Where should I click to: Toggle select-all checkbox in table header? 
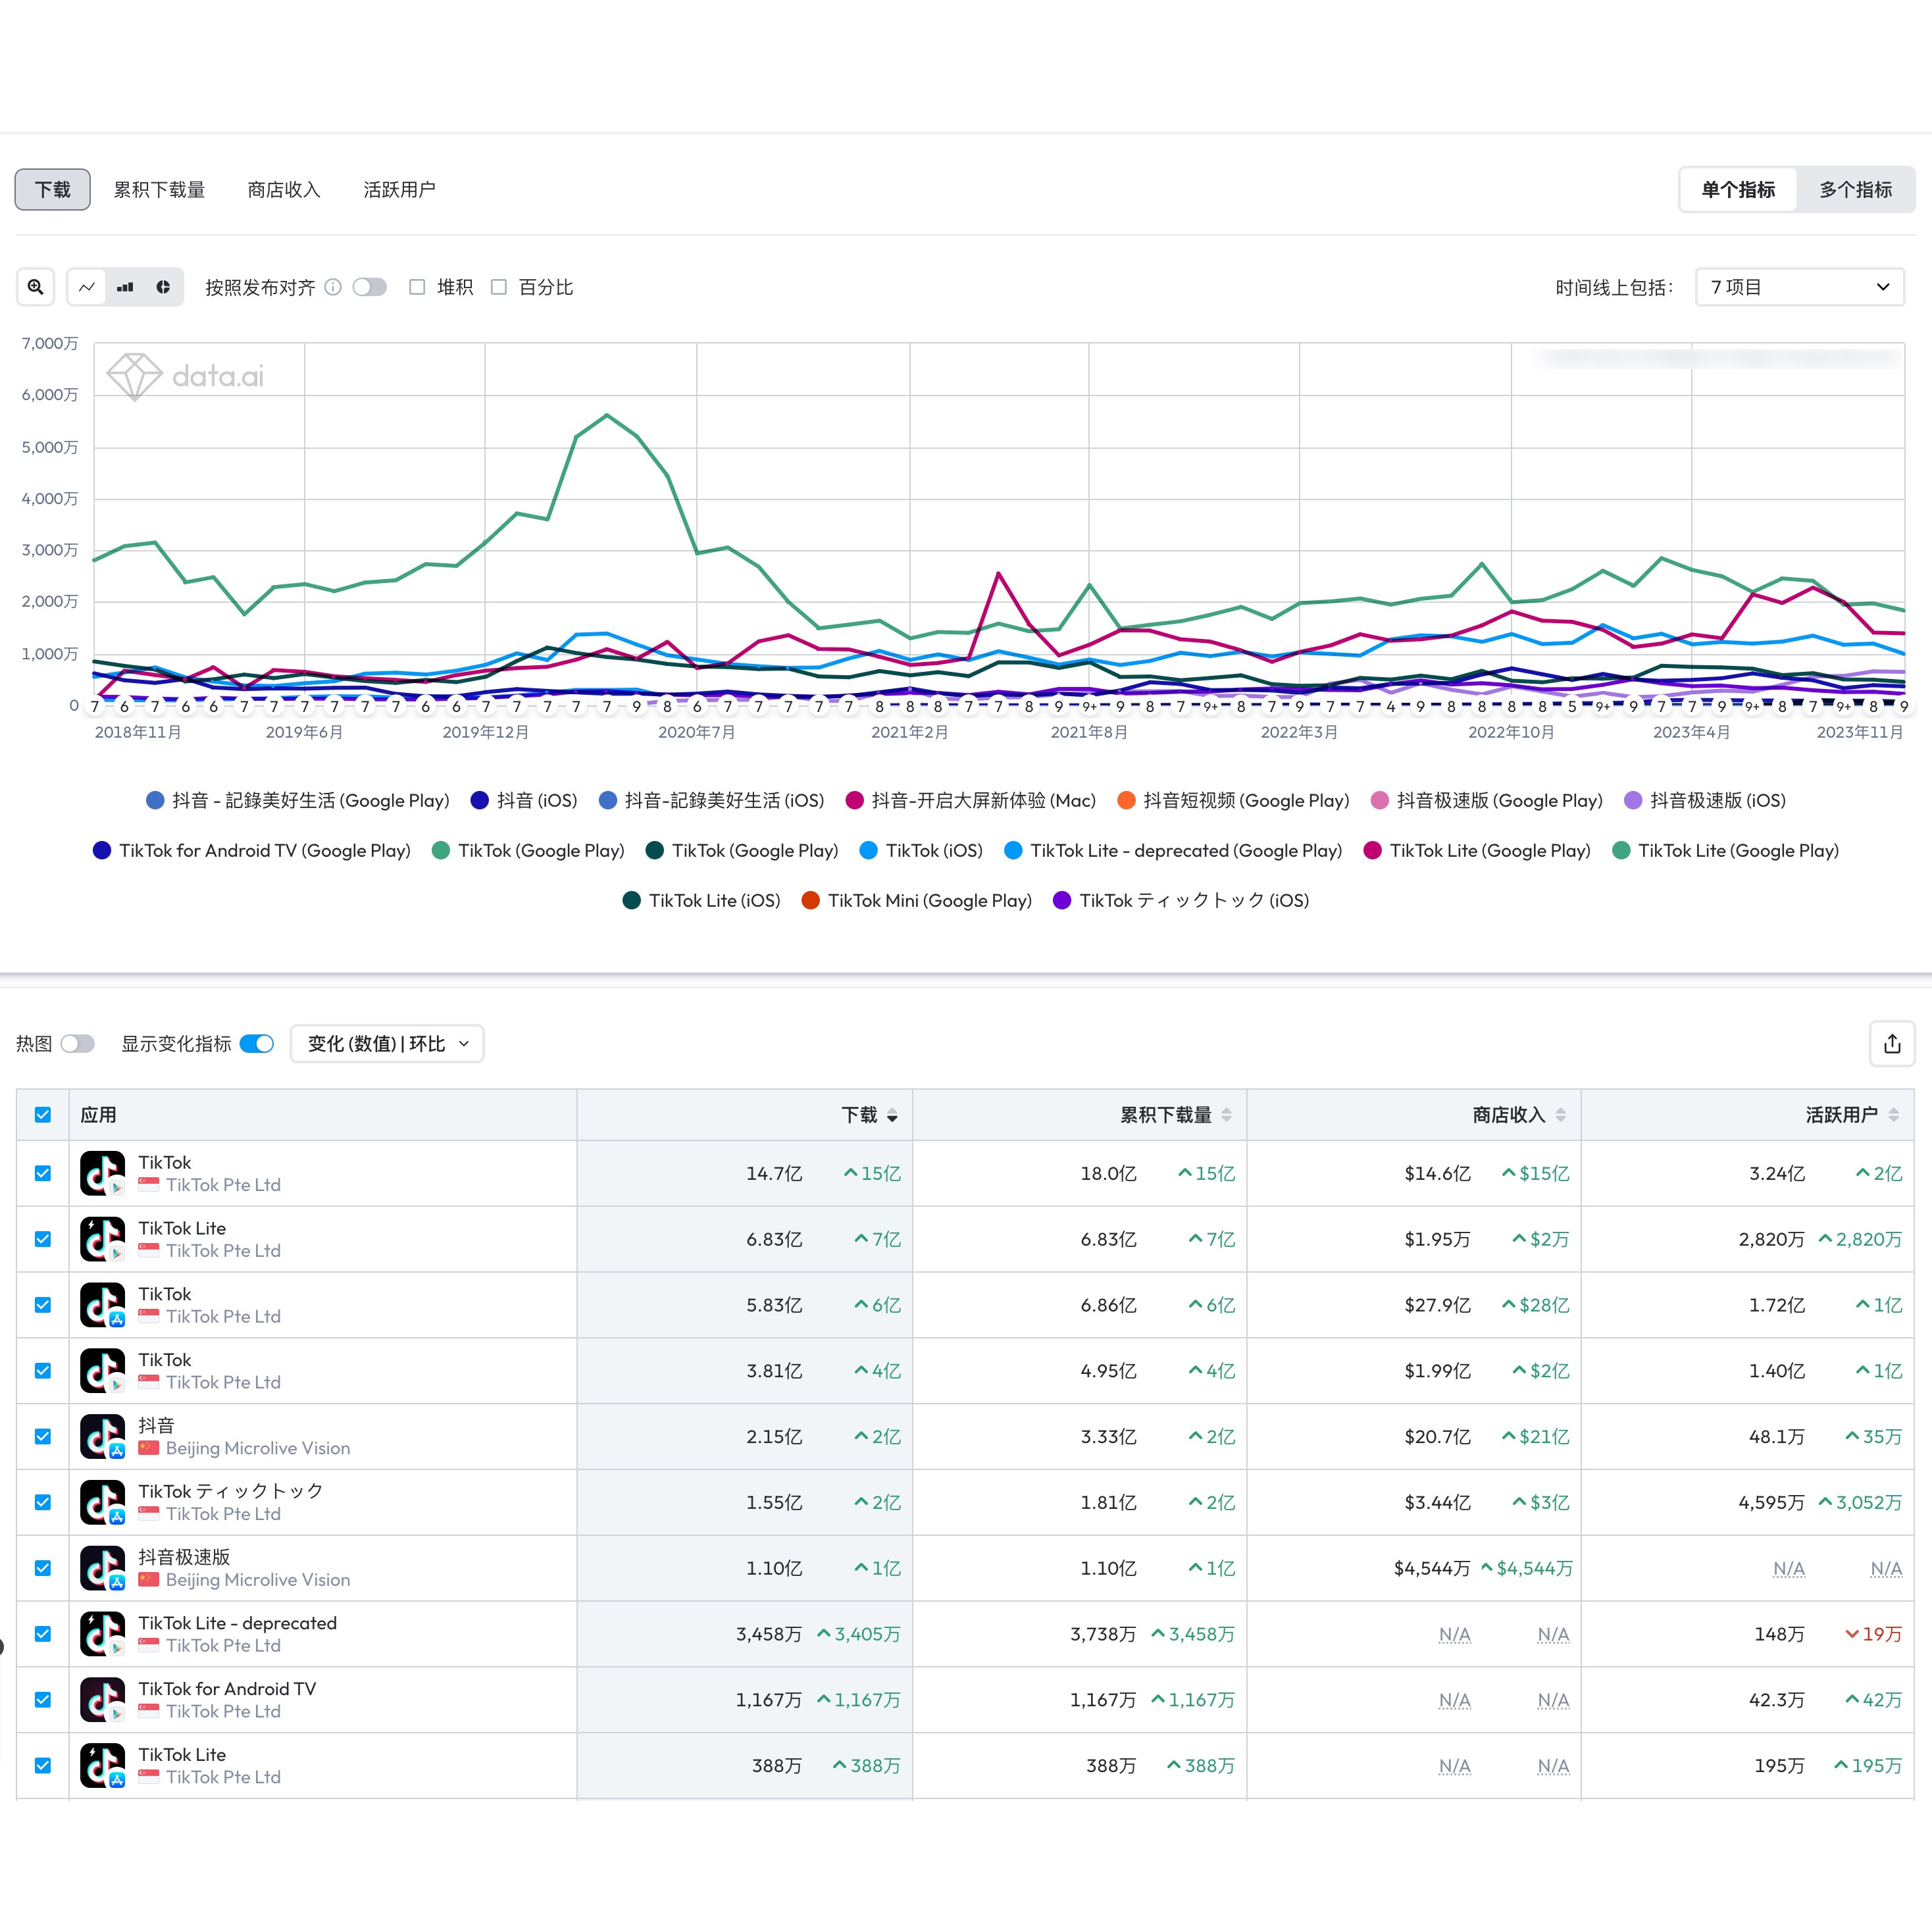(x=43, y=1115)
